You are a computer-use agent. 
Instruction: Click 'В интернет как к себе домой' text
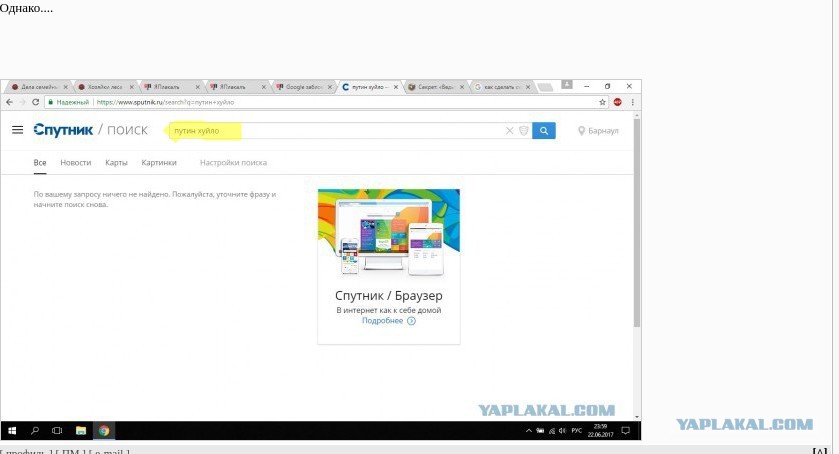(389, 310)
